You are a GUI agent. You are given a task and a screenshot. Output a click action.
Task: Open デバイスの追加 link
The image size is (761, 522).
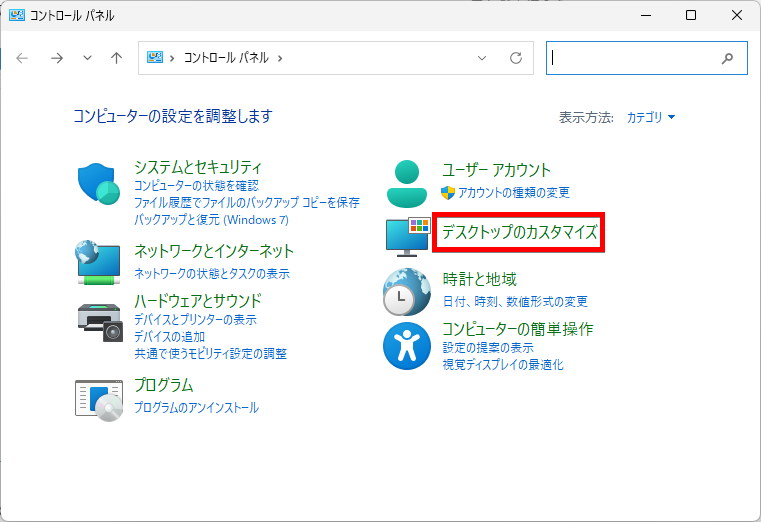169,337
